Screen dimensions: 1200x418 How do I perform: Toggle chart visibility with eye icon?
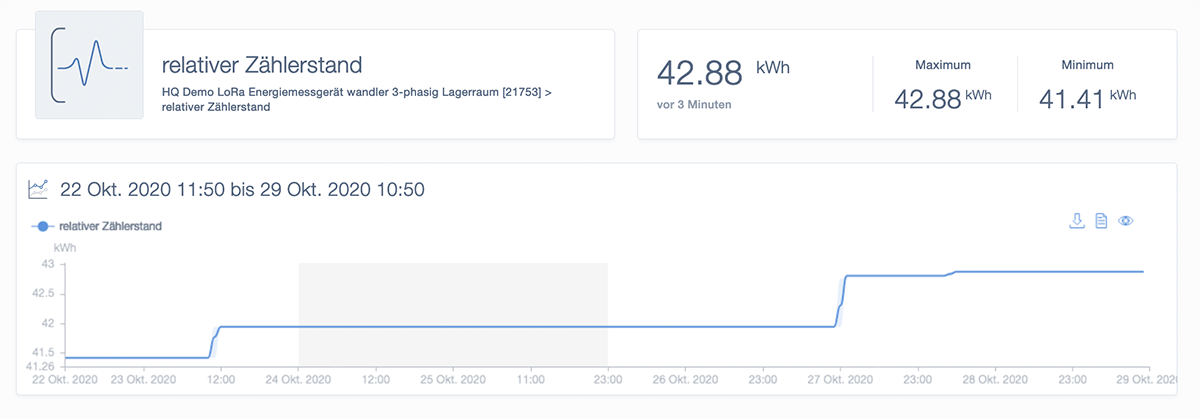point(1125,220)
